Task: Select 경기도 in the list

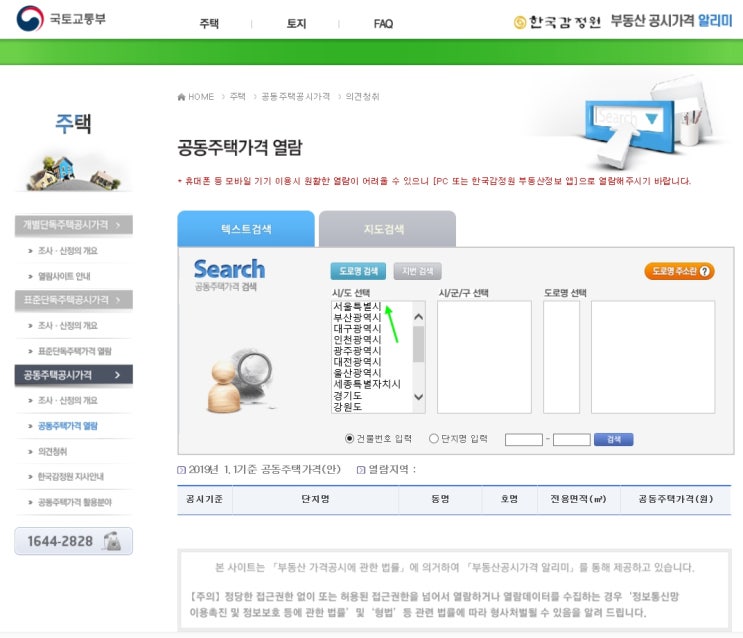Action: click(x=347, y=395)
